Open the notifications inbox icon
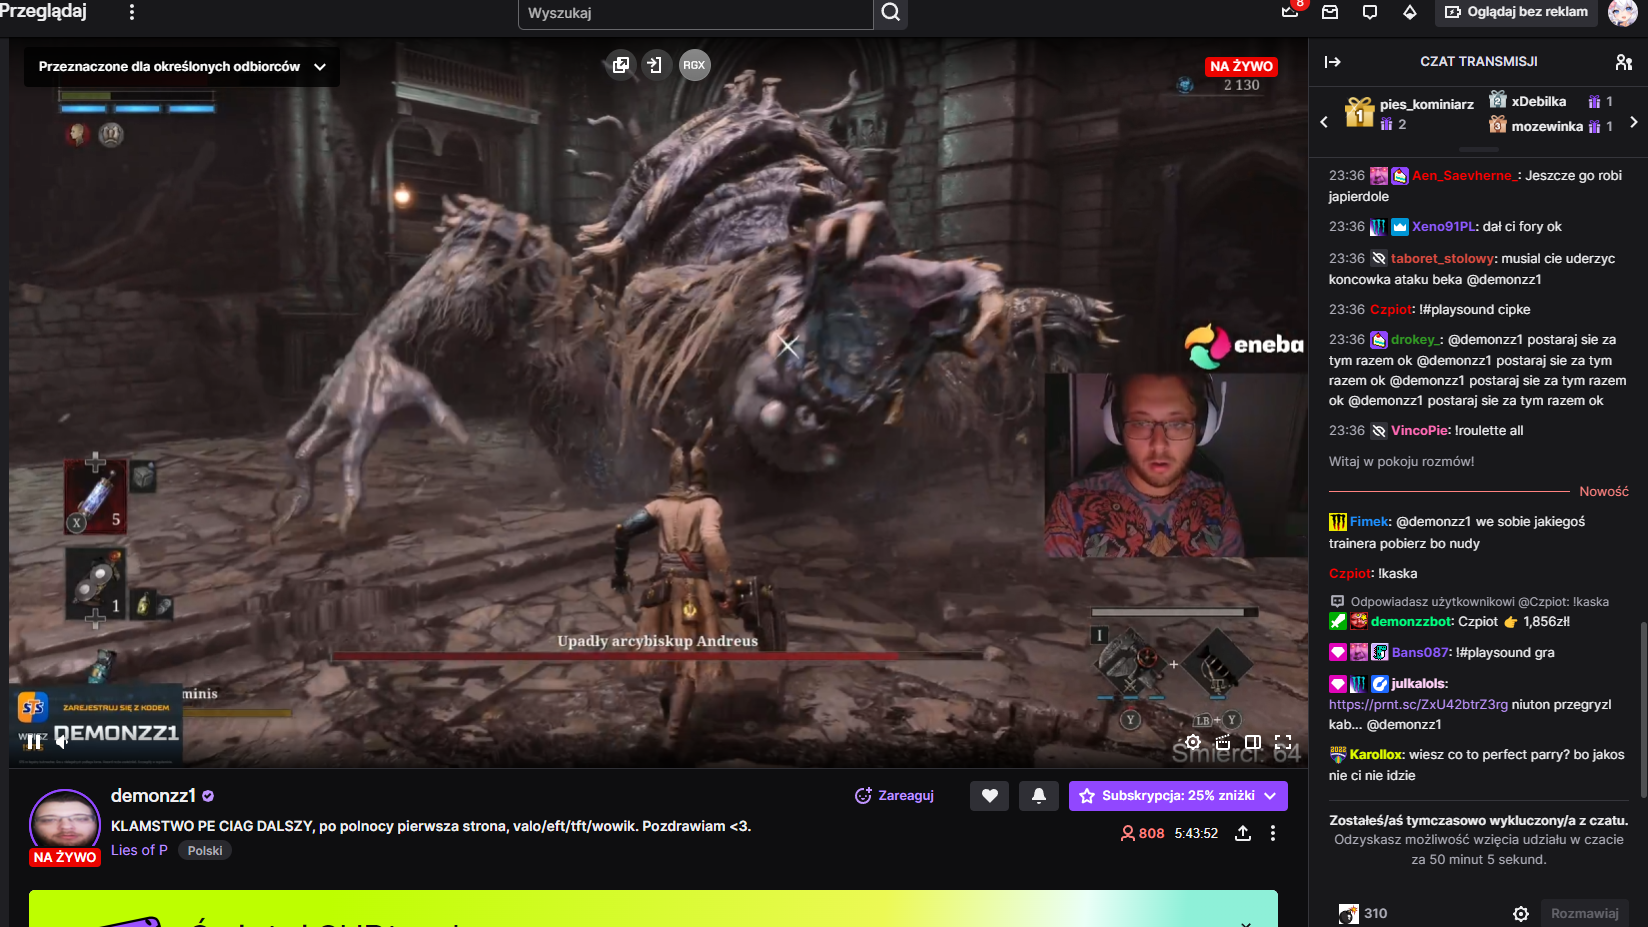This screenshot has height=927, width=1648. 1330,12
